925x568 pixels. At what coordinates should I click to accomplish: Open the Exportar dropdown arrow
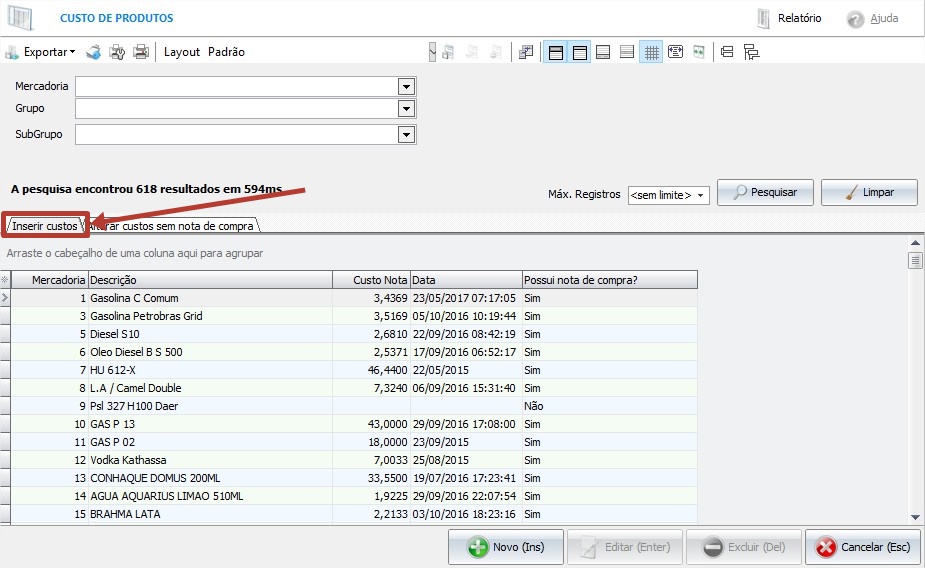pyautogui.click(x=73, y=52)
